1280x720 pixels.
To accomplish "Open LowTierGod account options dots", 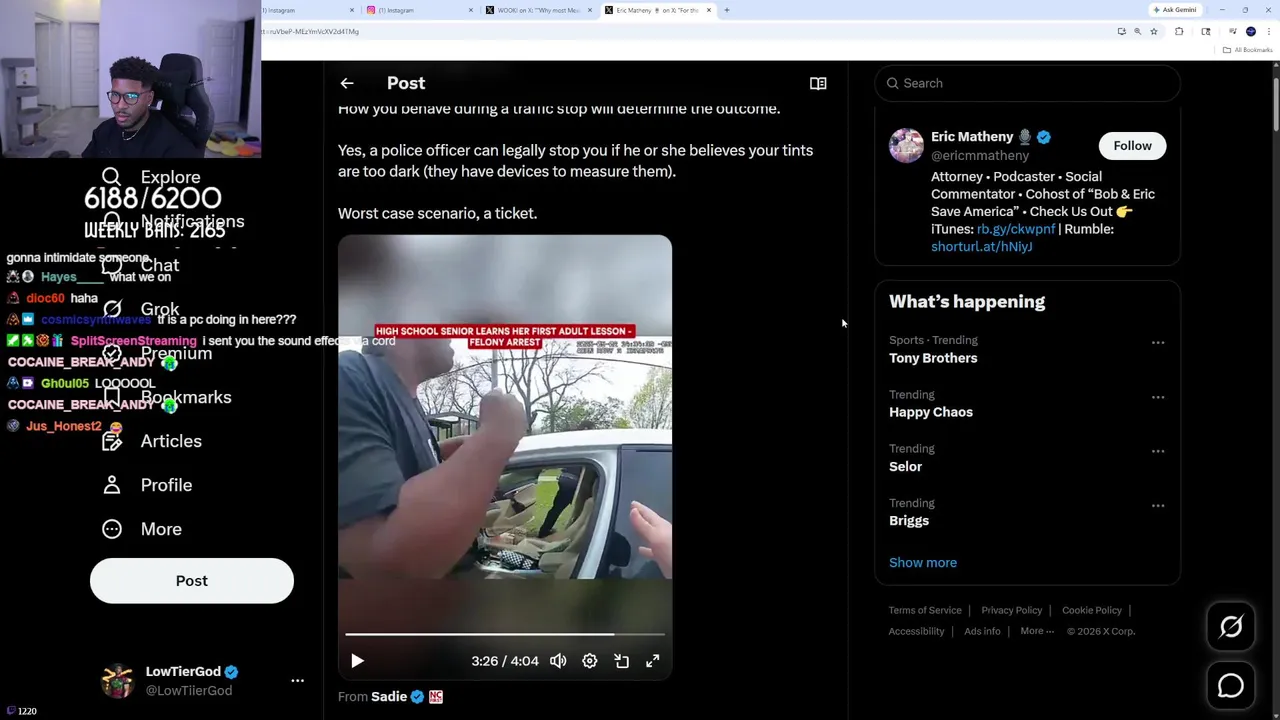I will point(297,680).
